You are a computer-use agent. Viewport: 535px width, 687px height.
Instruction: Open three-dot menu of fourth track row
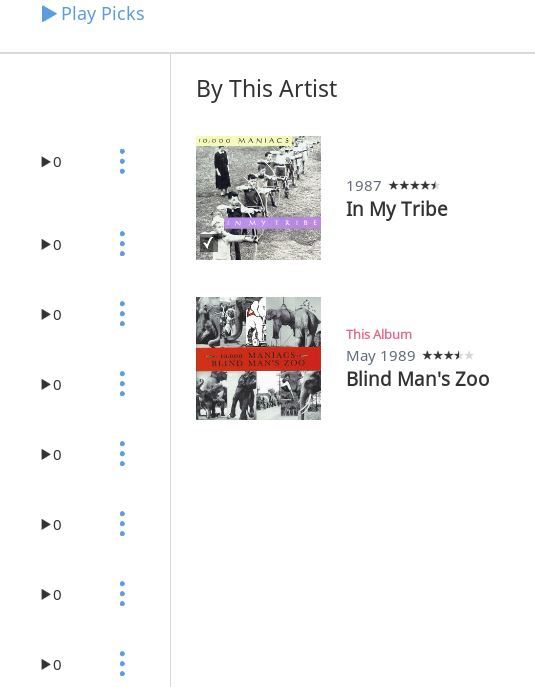122,384
